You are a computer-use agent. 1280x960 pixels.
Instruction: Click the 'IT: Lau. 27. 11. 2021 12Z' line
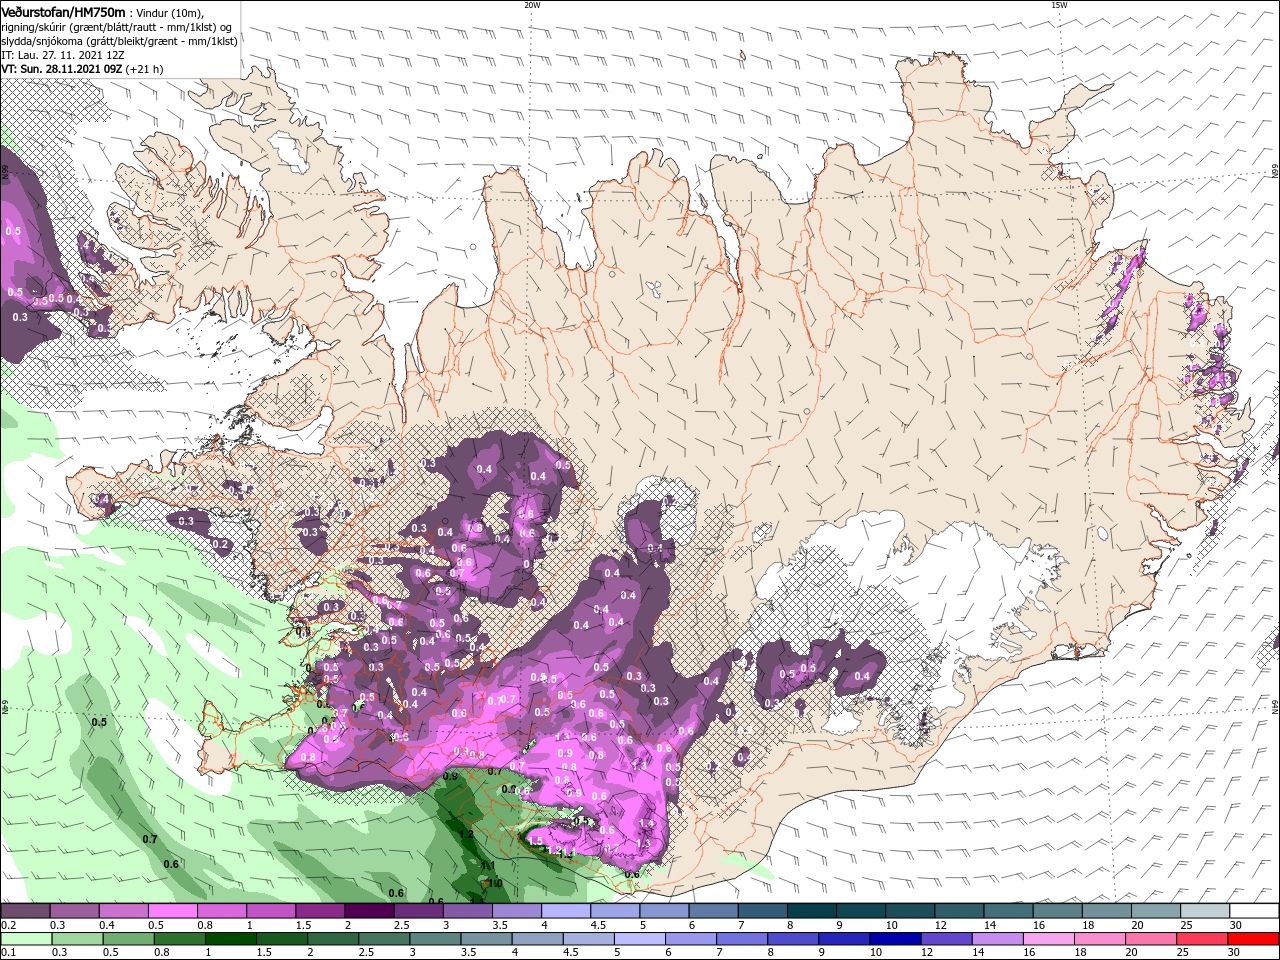tap(62, 55)
